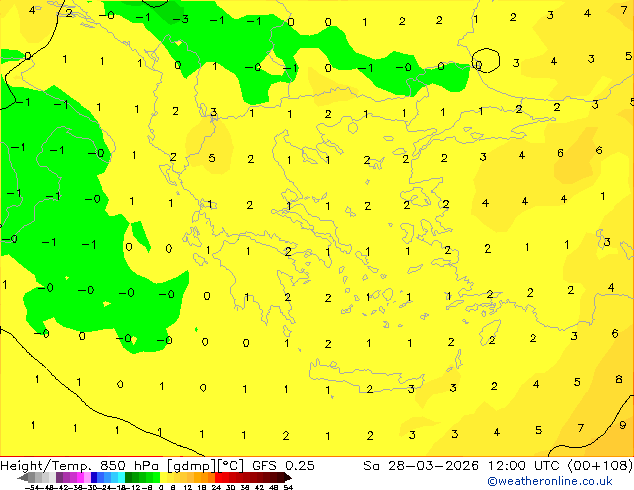The image size is (634, 490).
Task: Pick the bright red swatch above legend value 24
Action: 218,478
